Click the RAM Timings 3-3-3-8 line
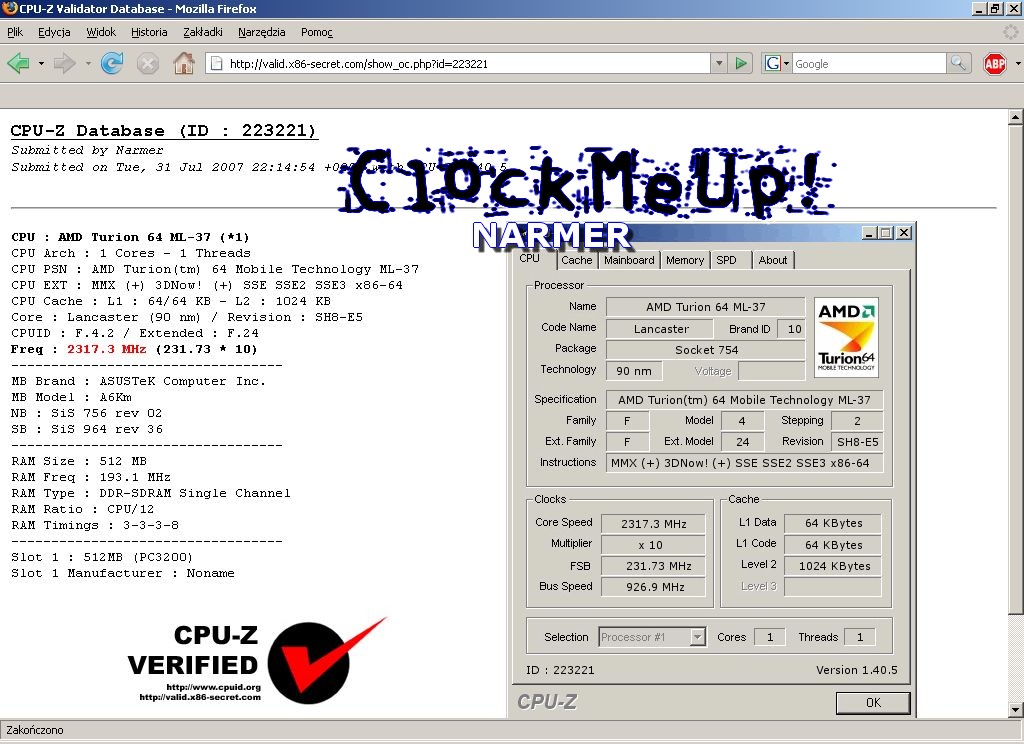Screen dimensions: 1024x744 tap(95, 525)
